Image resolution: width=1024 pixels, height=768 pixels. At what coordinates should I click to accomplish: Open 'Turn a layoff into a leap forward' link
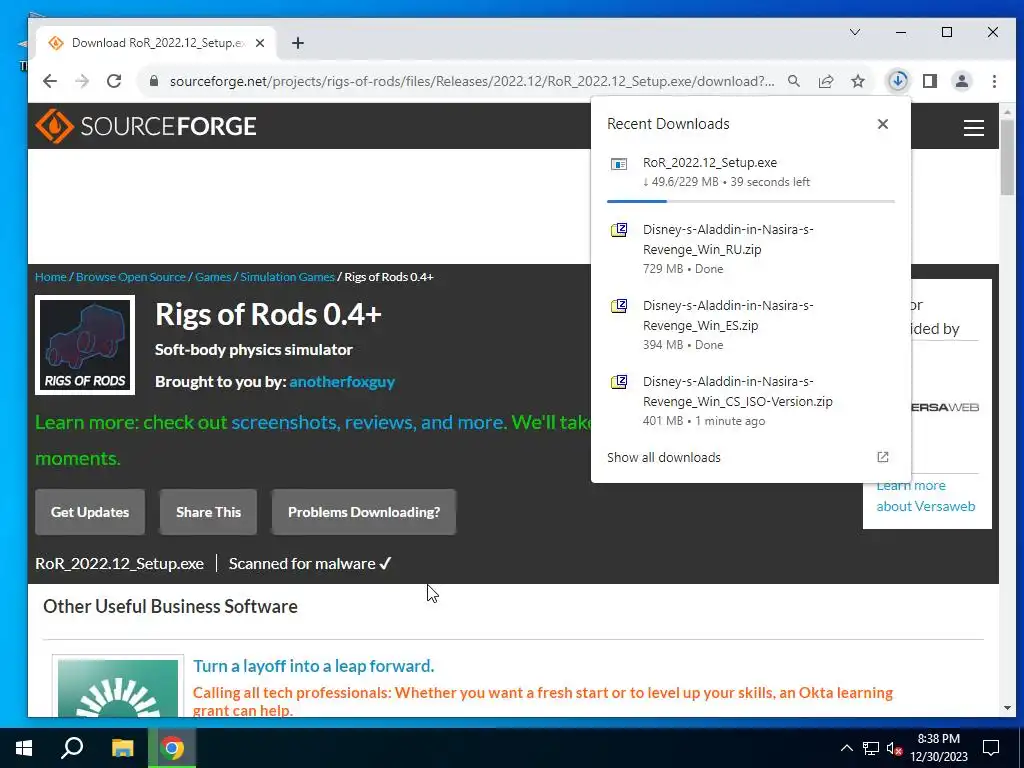(313, 666)
